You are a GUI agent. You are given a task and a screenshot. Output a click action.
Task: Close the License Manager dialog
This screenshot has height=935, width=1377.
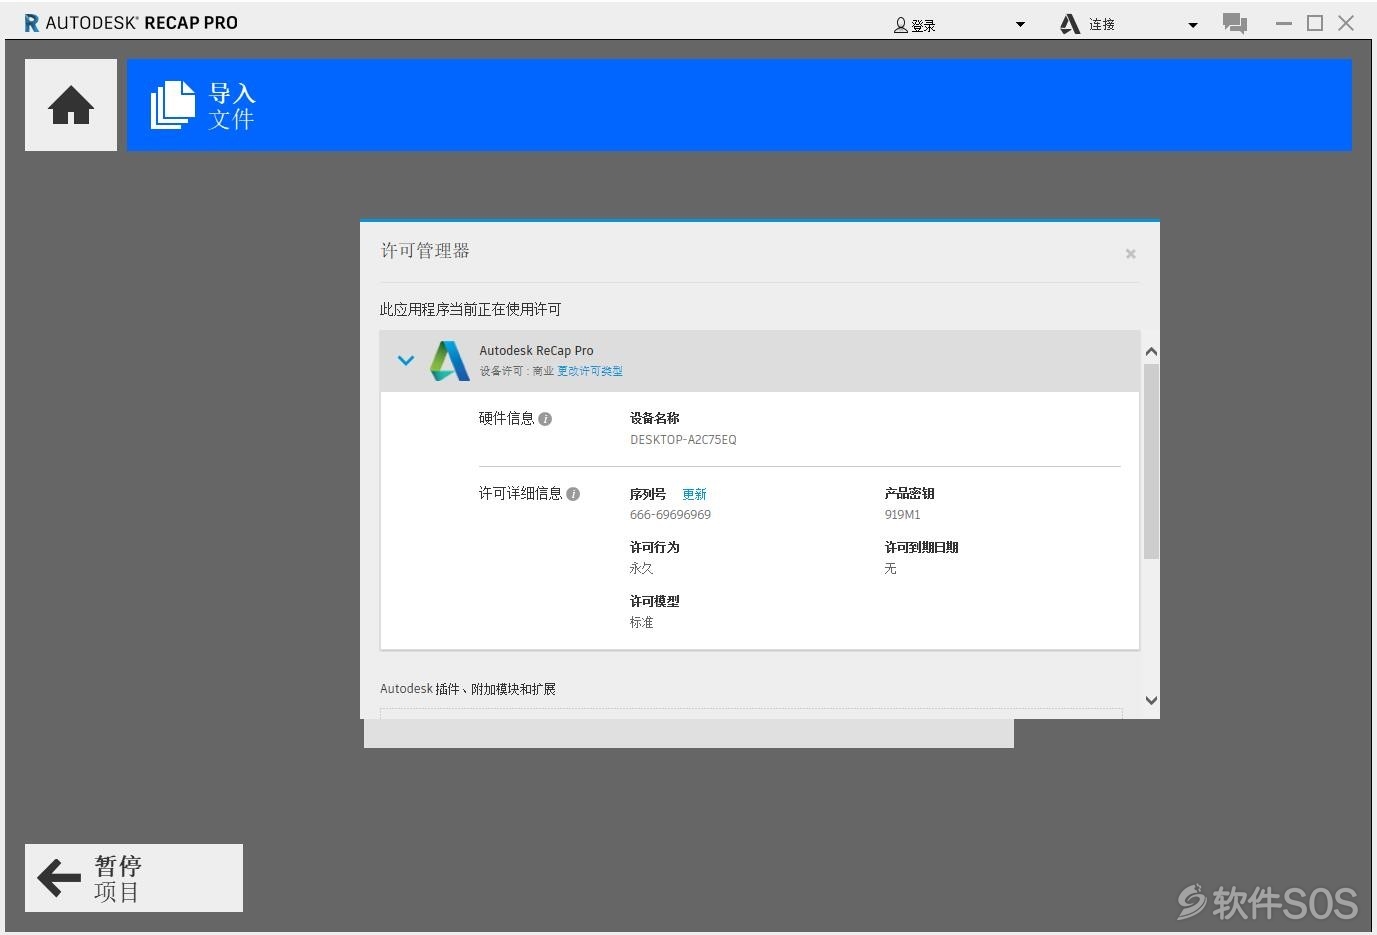(1131, 254)
